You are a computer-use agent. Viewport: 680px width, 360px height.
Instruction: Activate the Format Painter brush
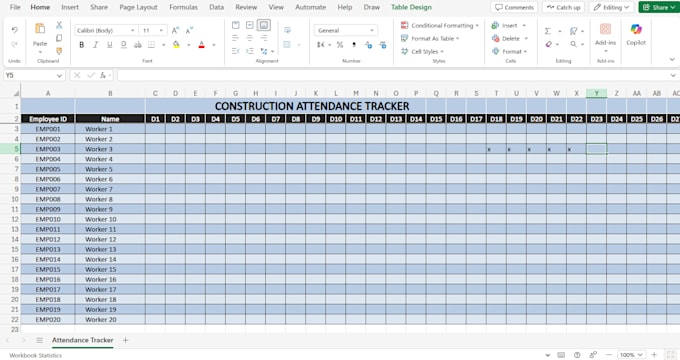pos(59,51)
